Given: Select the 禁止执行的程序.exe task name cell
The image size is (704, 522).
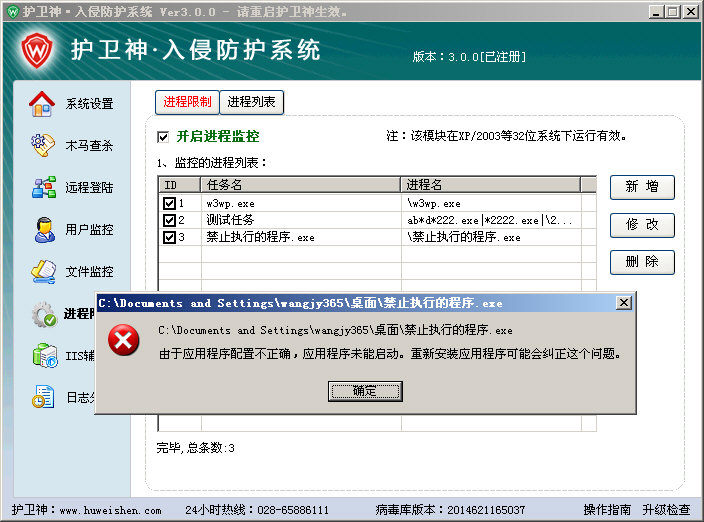Looking at the screenshot, I should pyautogui.click(x=301, y=237).
